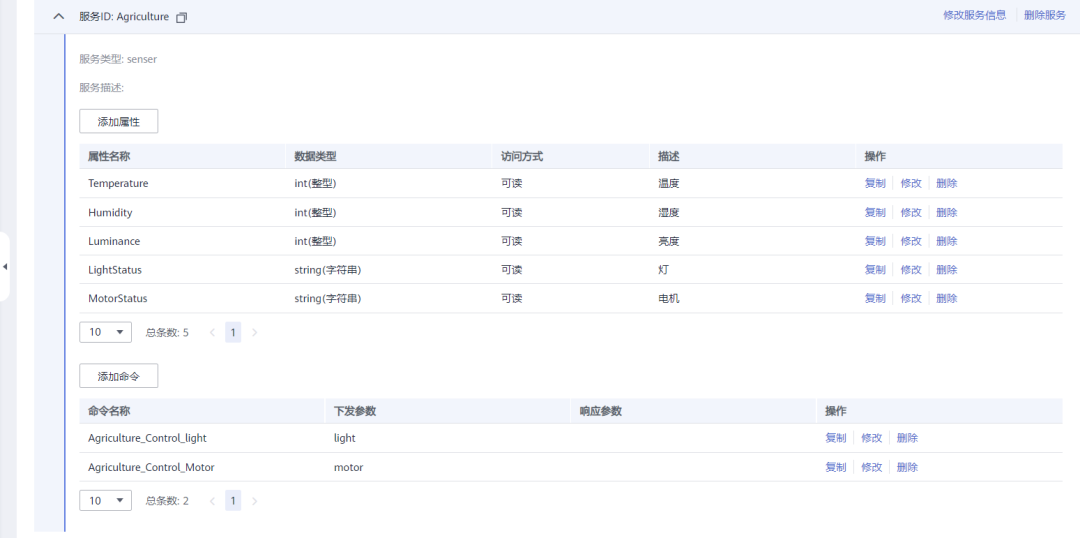Image resolution: width=1080 pixels, height=538 pixels.
Task: Copy the Humidity property
Action: click(x=875, y=212)
